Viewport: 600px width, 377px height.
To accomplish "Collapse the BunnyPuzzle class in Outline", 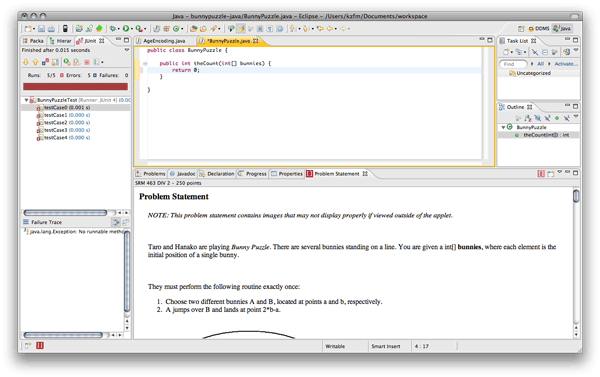I will click(503, 127).
